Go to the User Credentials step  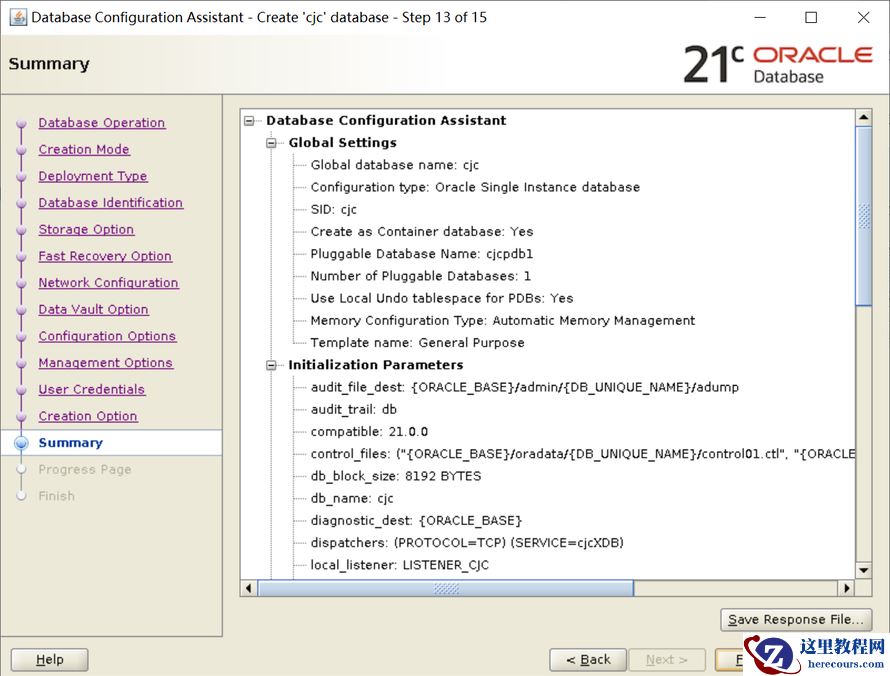[91, 389]
